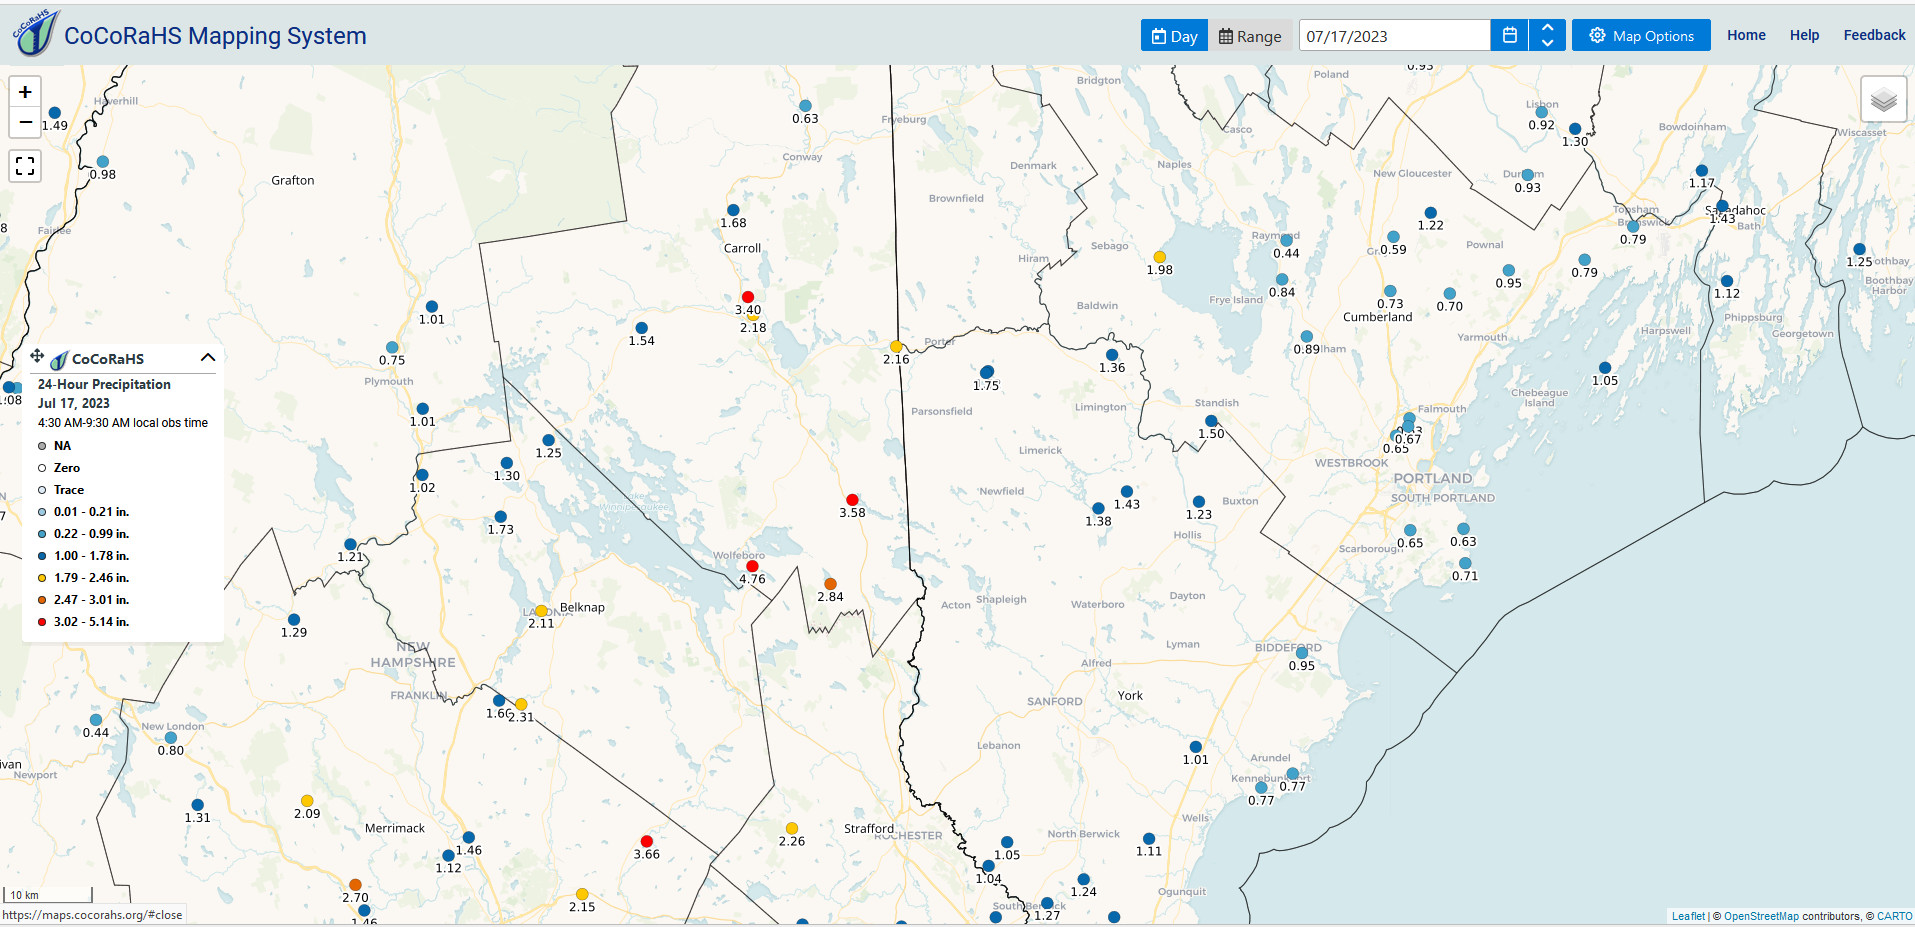Screen dimensions: 1915x927
Task: Open the calendar date picker
Action: 1510,36
